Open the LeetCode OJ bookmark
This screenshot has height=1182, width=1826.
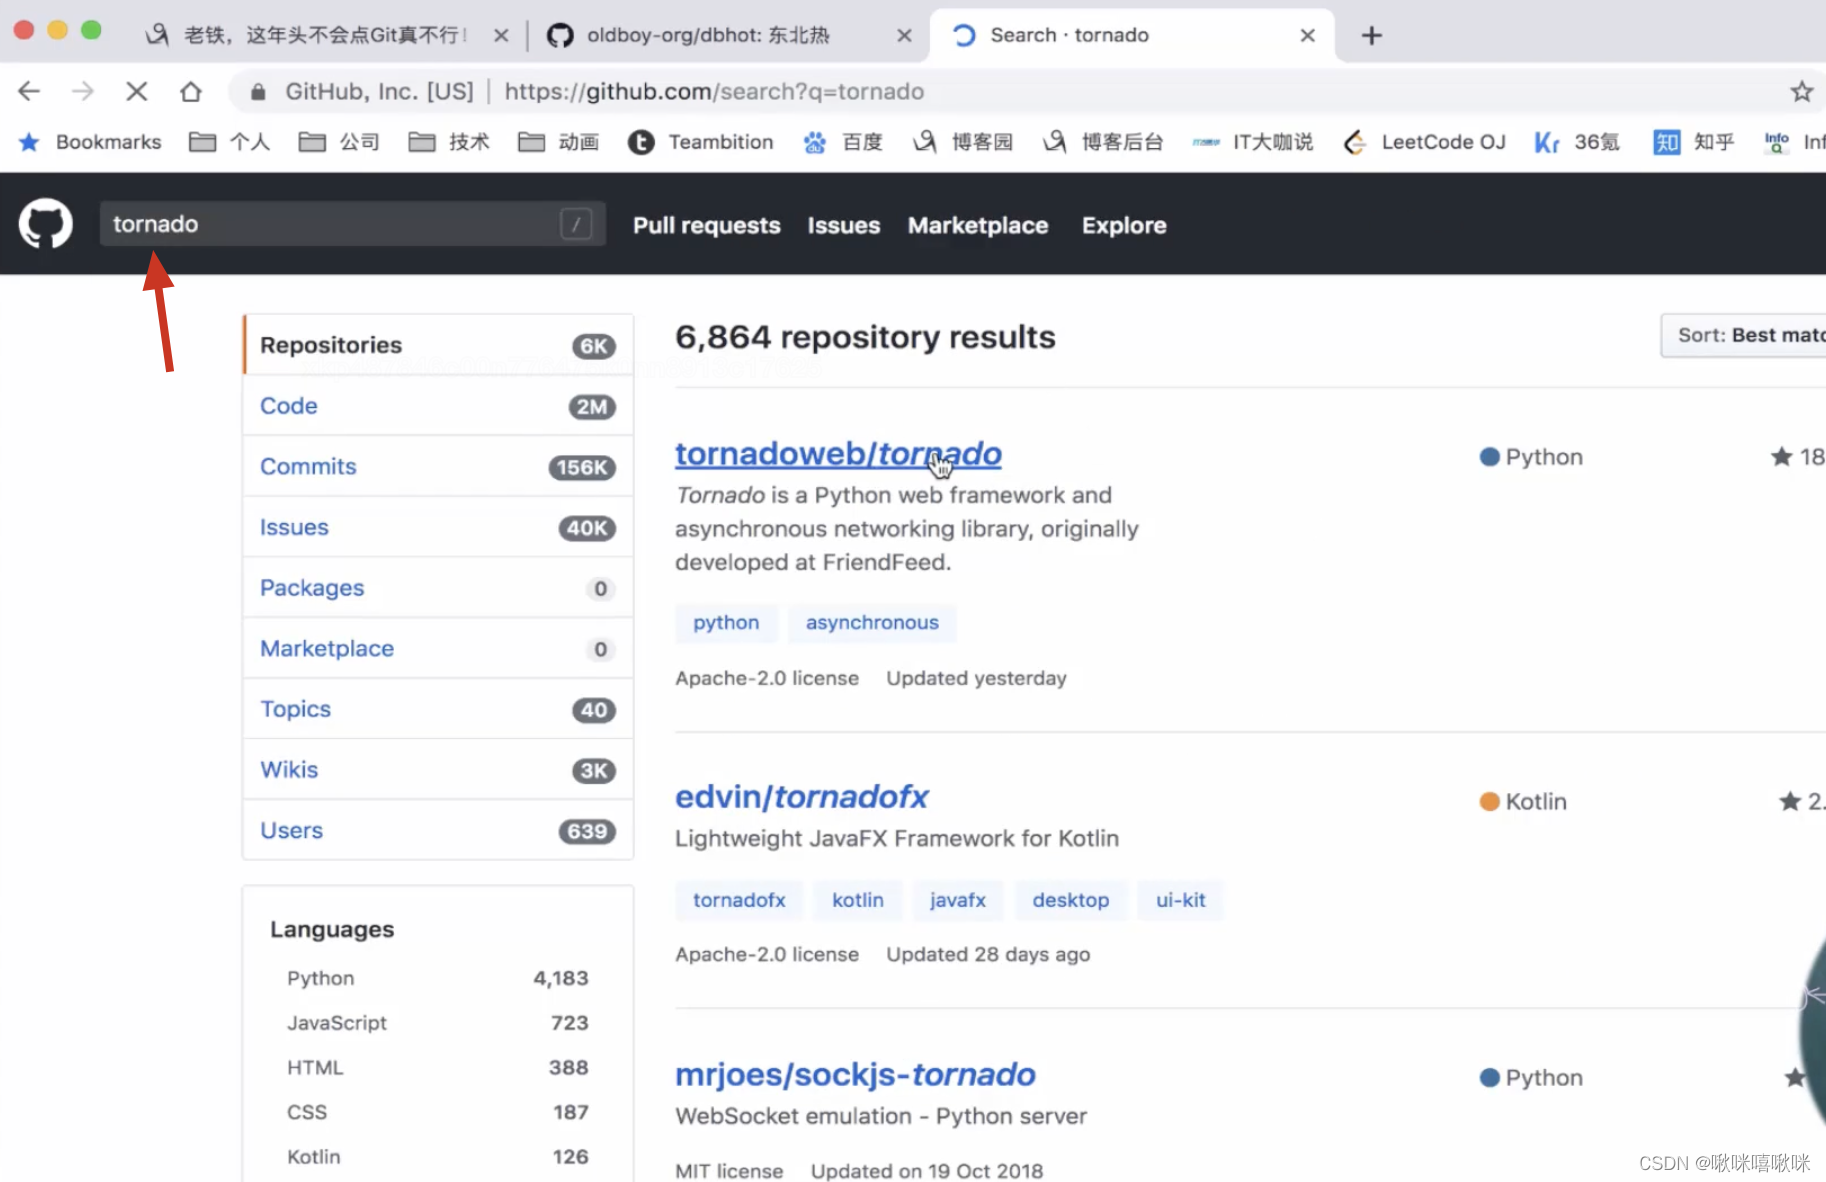click(1424, 142)
